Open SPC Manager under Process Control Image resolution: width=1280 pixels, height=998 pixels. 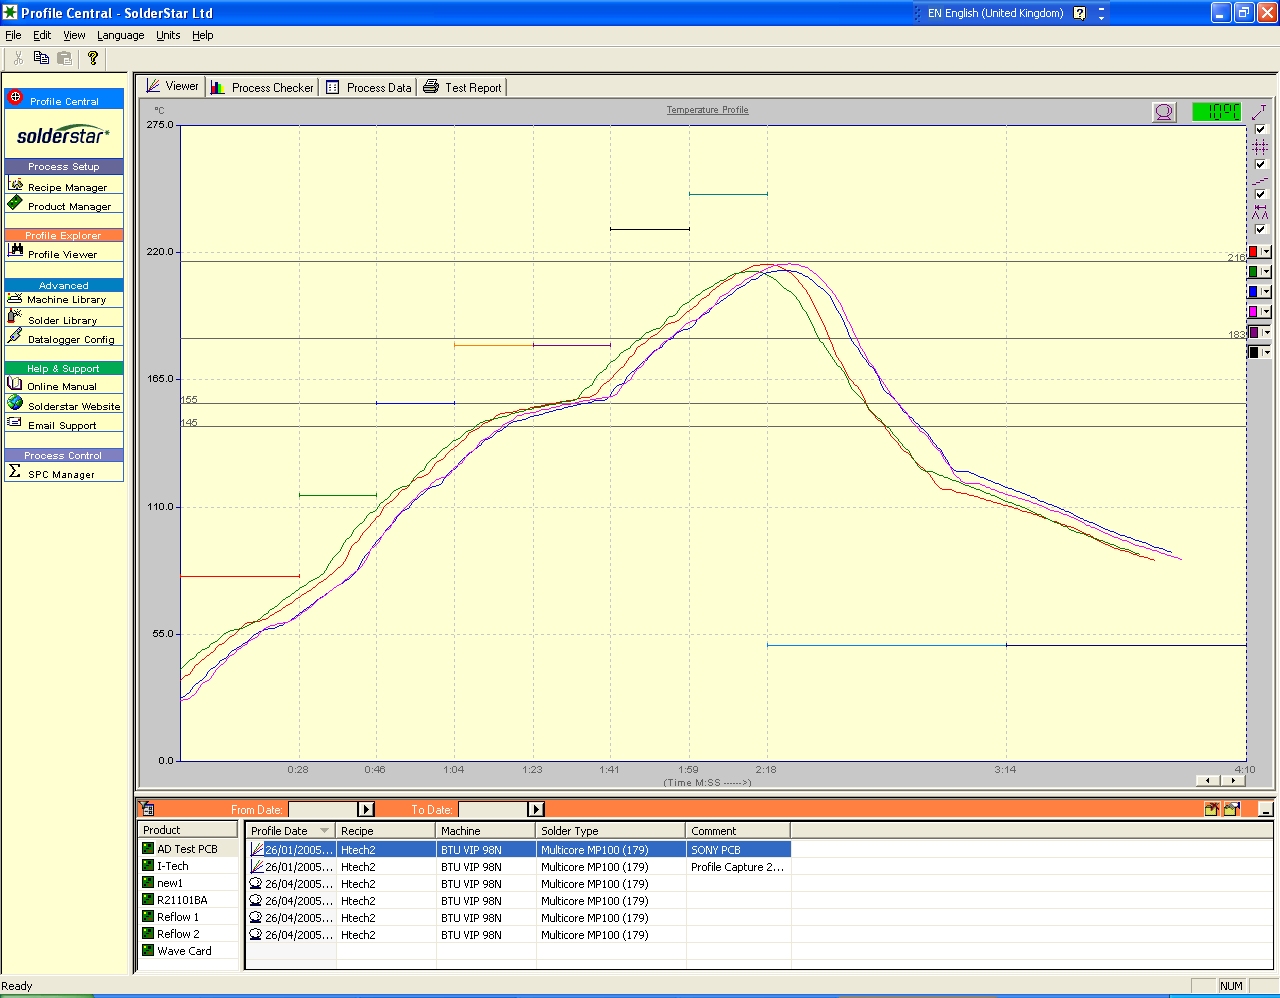(64, 473)
